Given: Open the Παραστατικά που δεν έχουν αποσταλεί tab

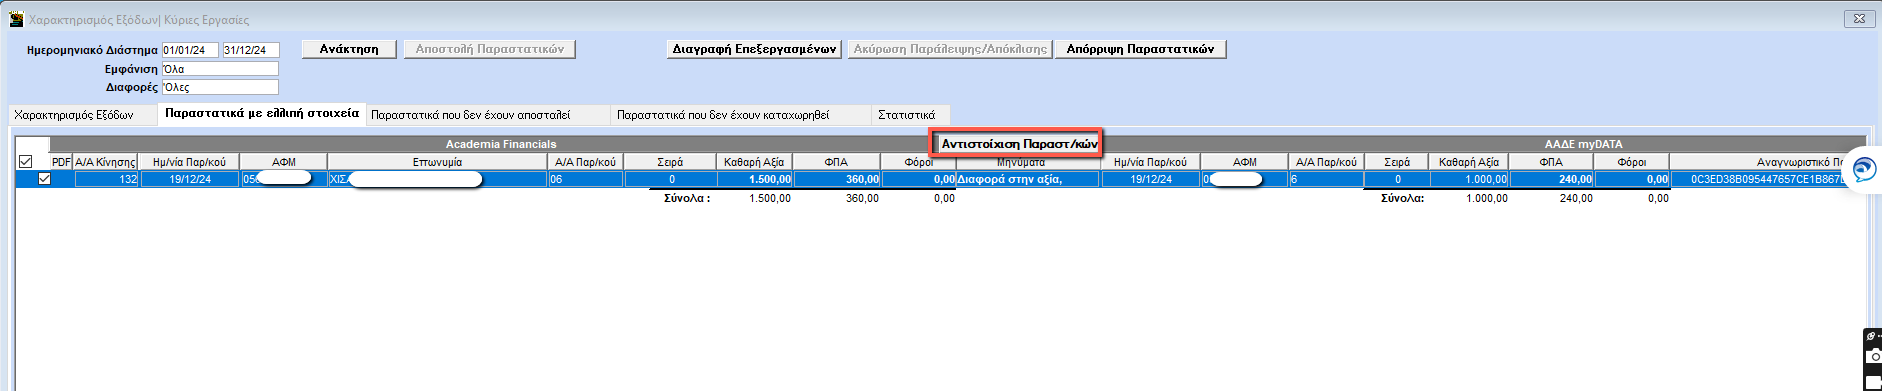Looking at the screenshot, I should [470, 115].
